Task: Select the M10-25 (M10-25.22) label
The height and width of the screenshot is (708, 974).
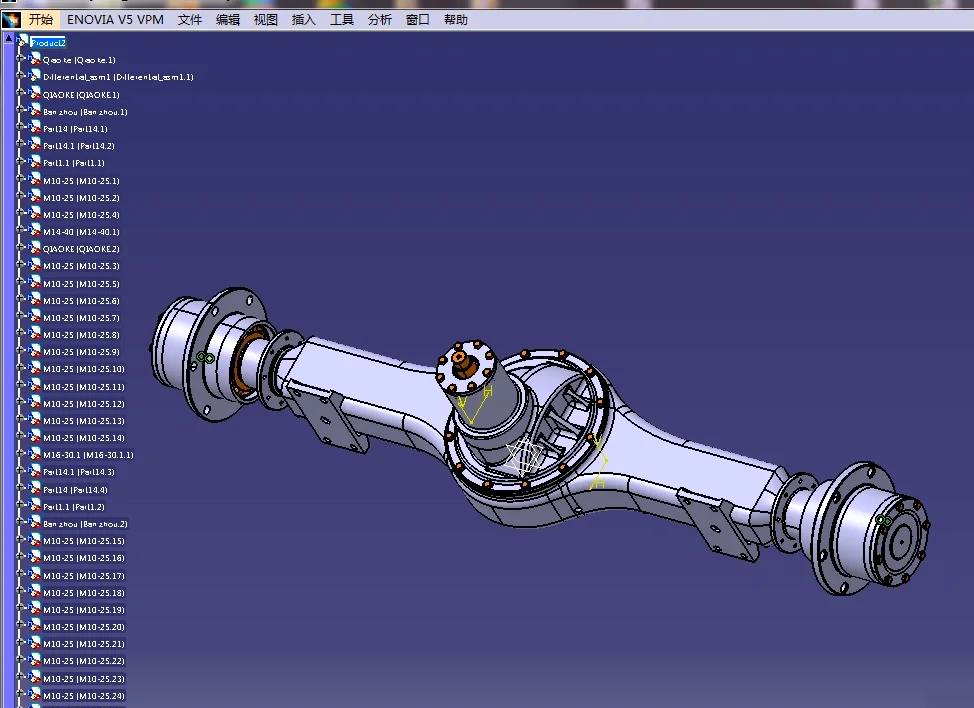Action: (x=84, y=661)
